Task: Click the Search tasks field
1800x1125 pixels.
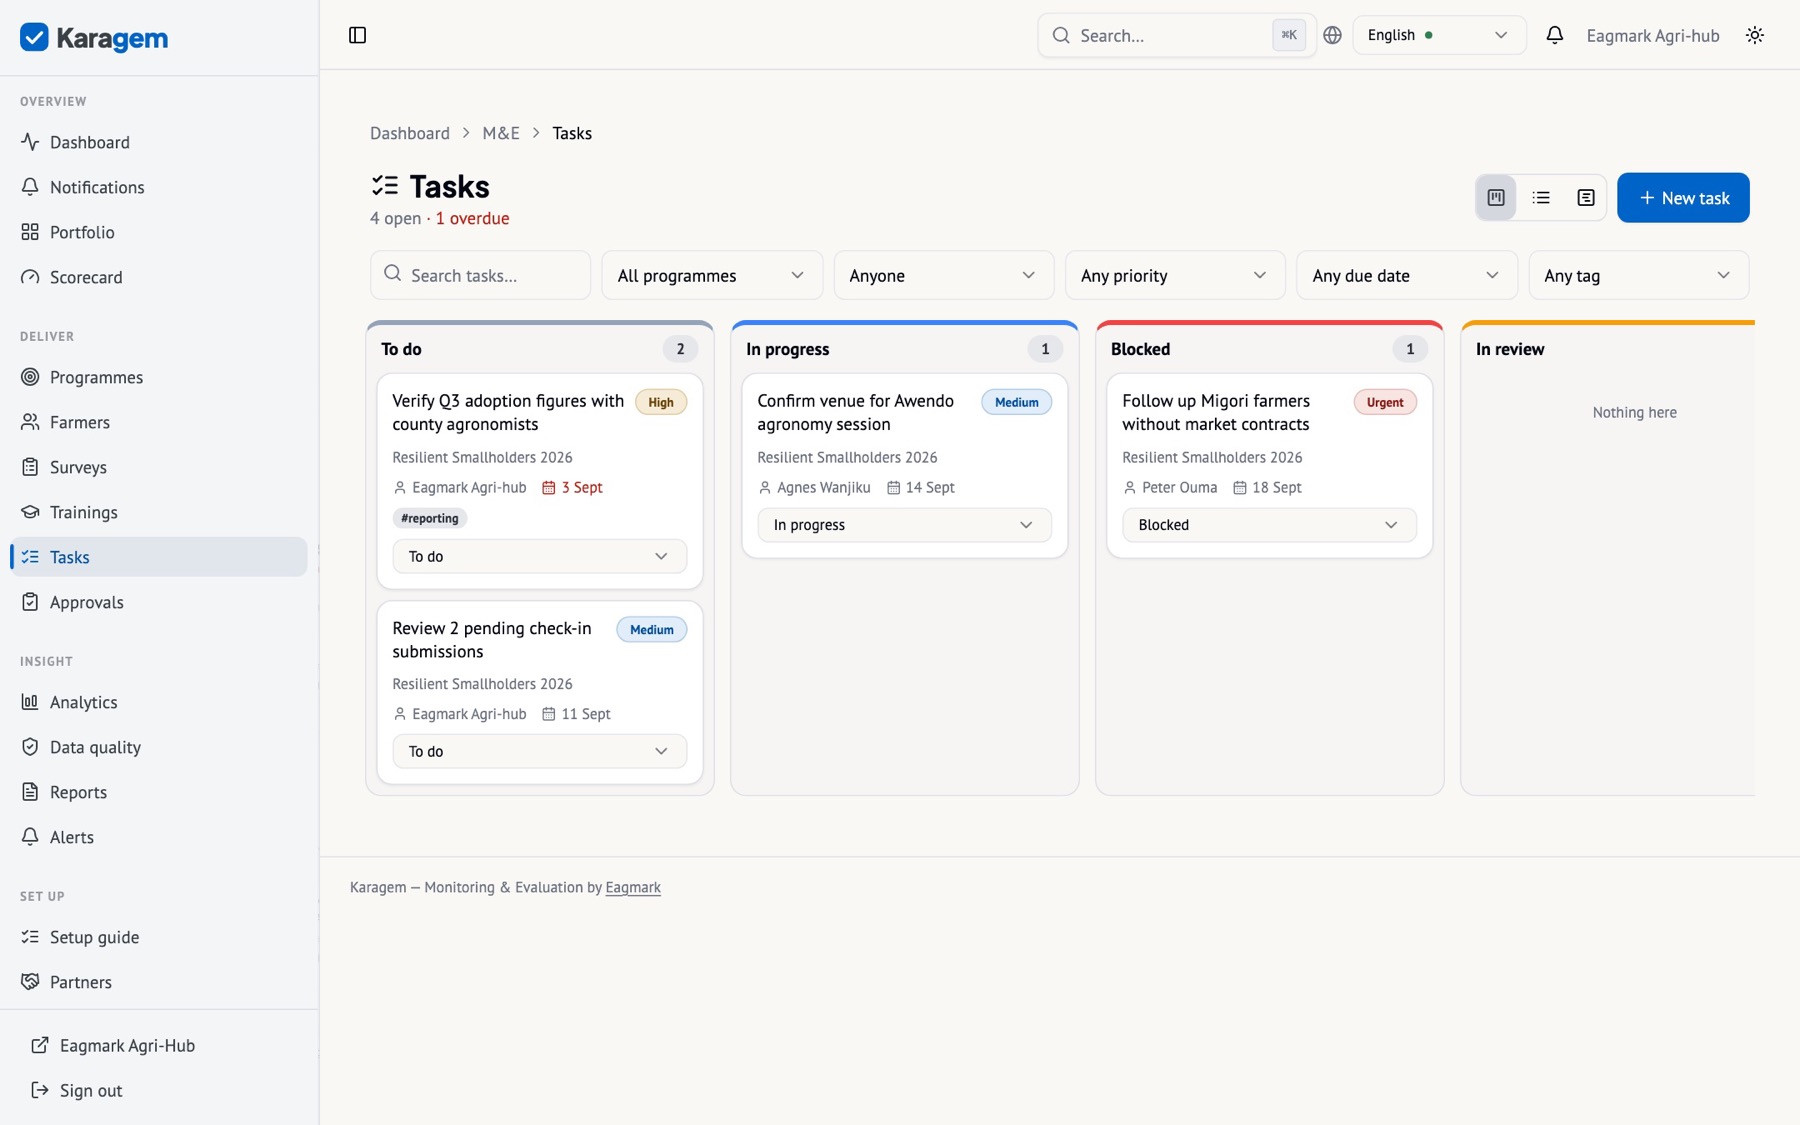Action: pyautogui.click(x=480, y=275)
